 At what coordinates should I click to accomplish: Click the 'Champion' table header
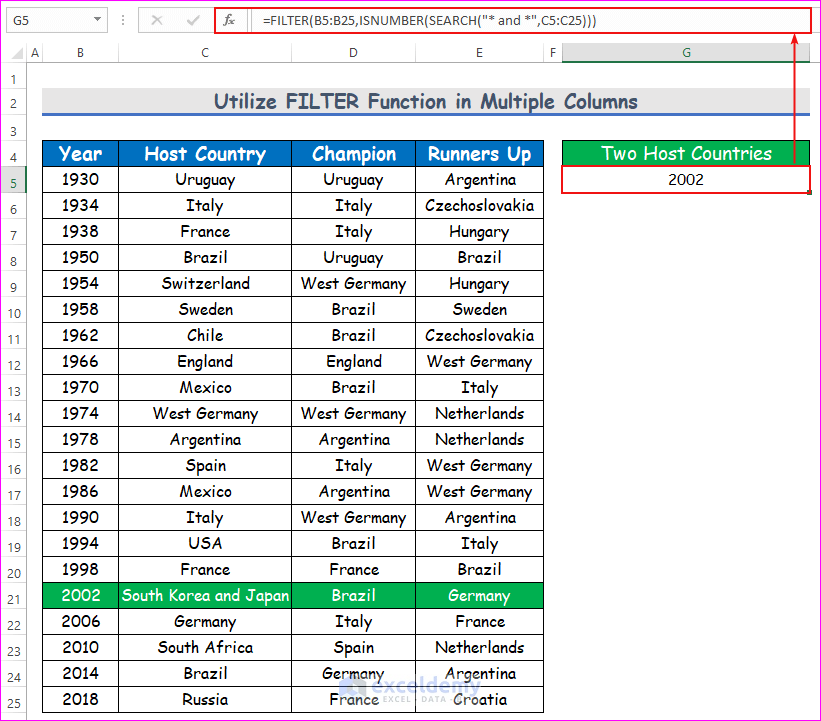click(x=353, y=154)
